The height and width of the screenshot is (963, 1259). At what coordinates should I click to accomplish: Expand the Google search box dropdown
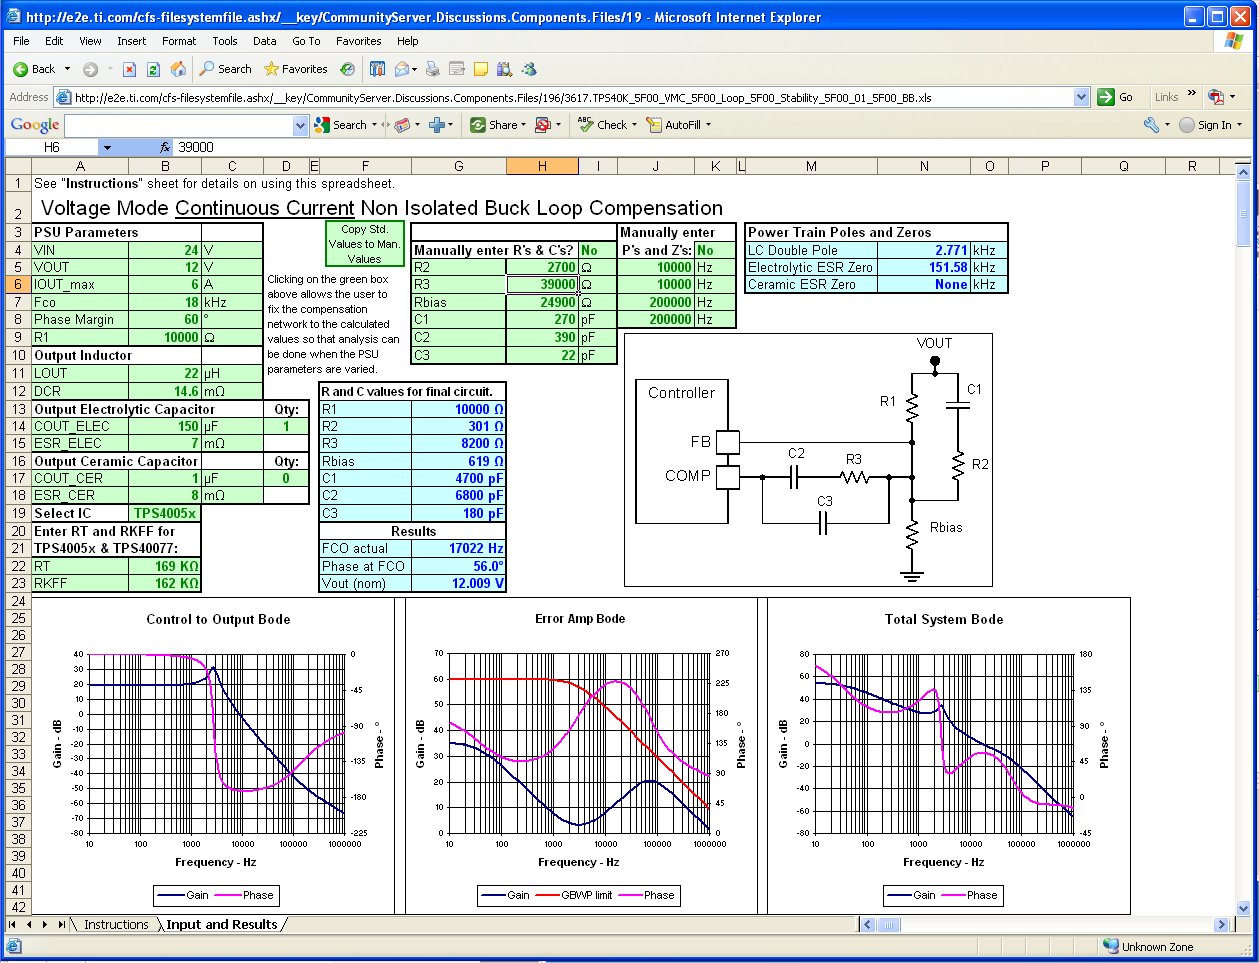pyautogui.click(x=300, y=125)
